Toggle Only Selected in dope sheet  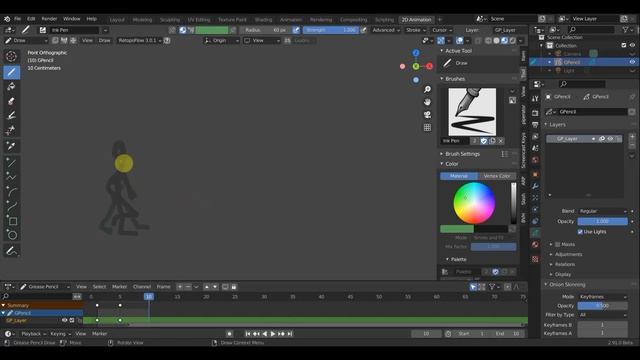click(473, 287)
